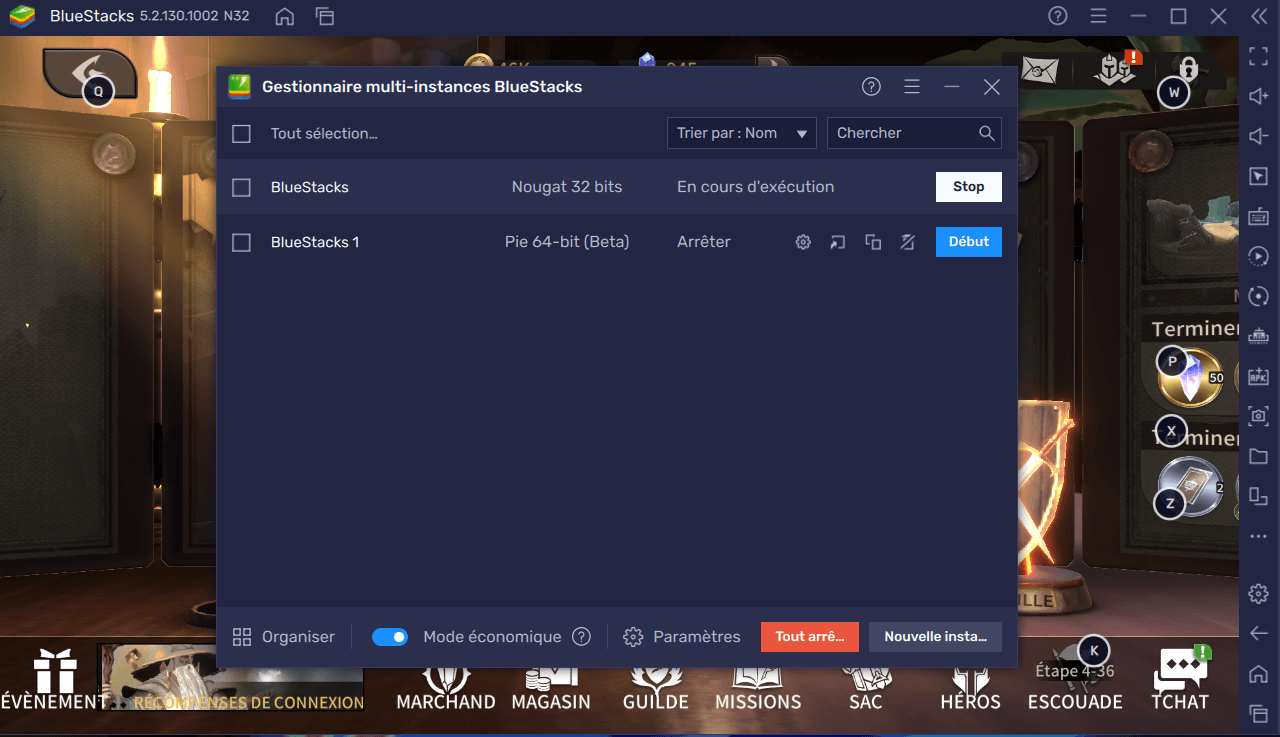Turn off the Mode économique switch

tap(390, 637)
